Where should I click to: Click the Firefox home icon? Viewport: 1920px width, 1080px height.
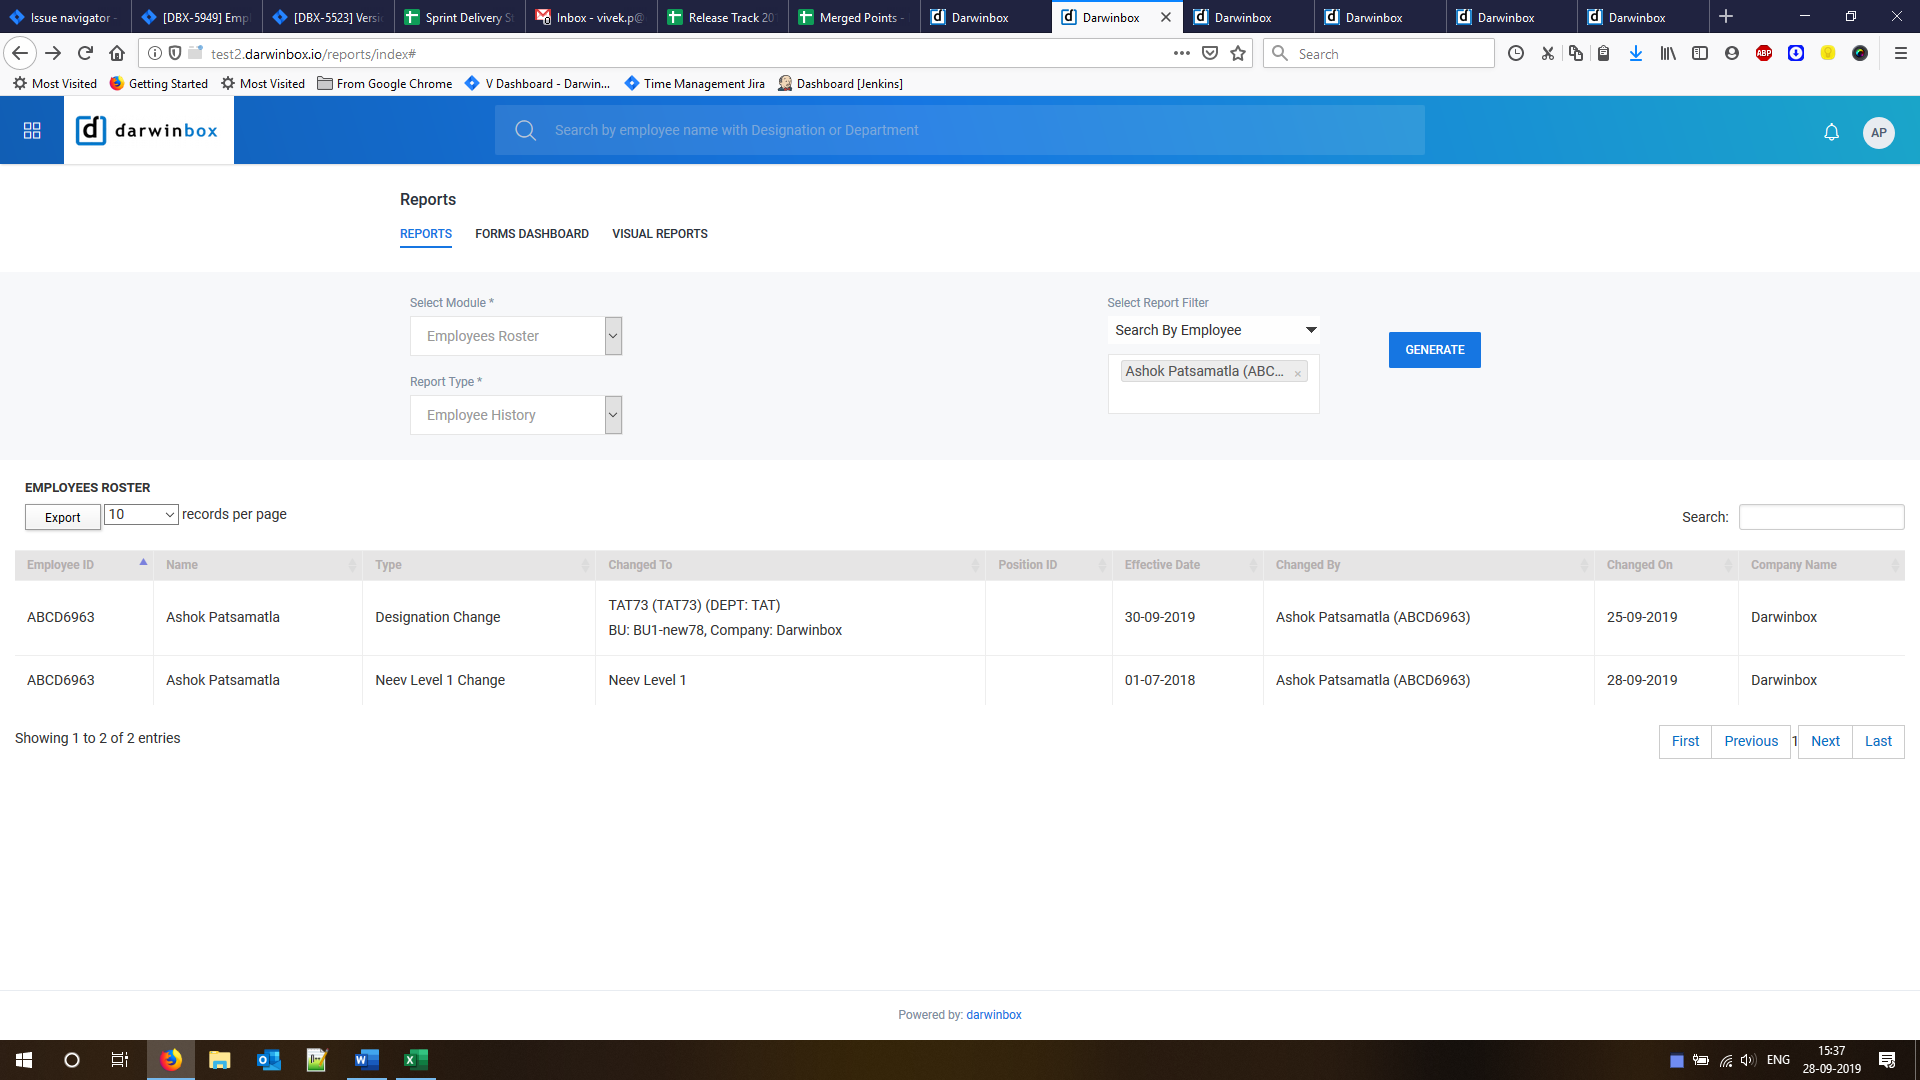click(x=117, y=54)
